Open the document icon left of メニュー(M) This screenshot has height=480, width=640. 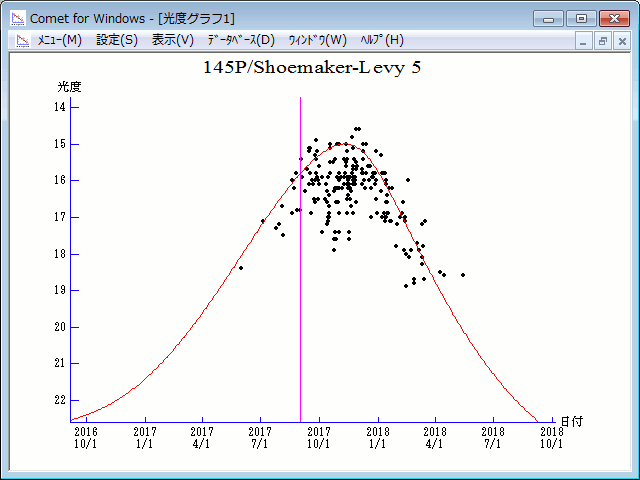19,40
